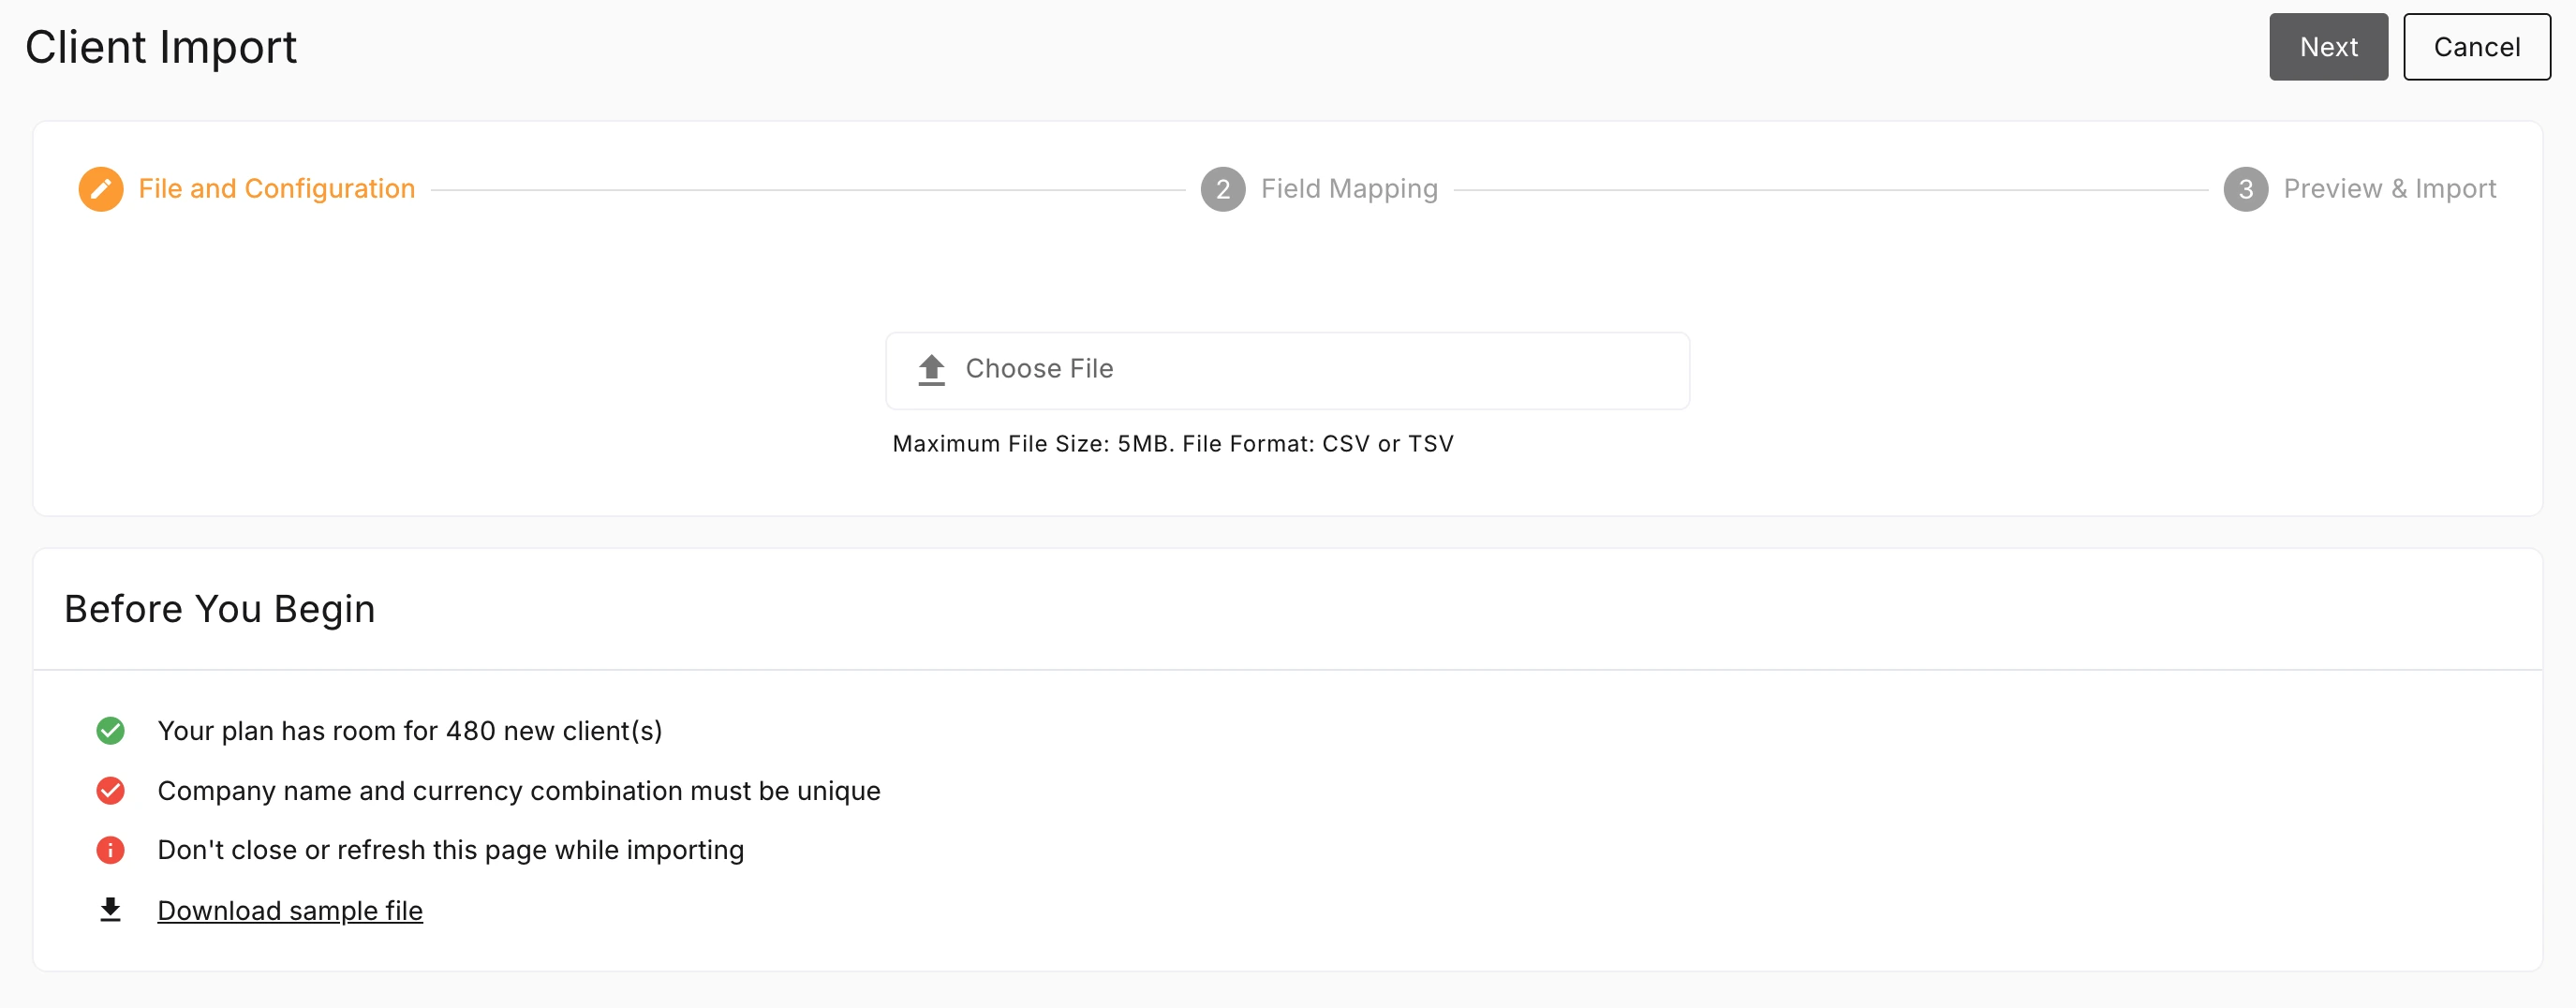Click the plan room for 480 clients message
This screenshot has width=2576, height=1008.
pos(410,730)
